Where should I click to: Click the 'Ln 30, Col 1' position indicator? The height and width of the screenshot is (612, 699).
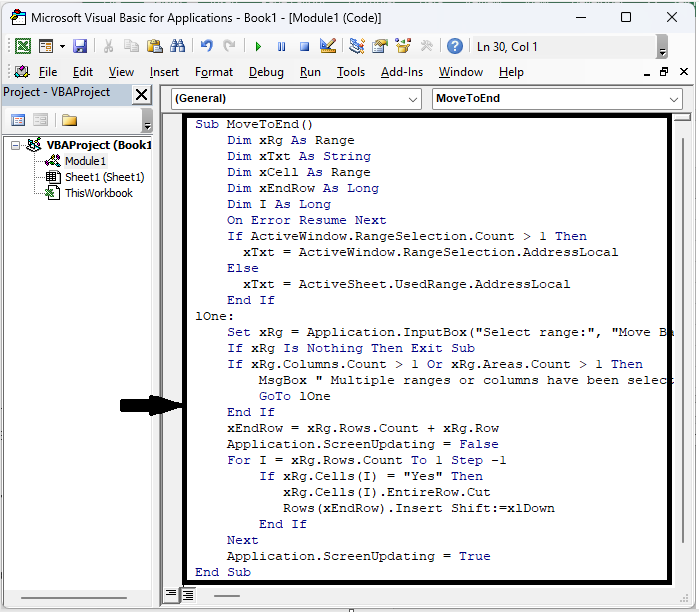[507, 47]
